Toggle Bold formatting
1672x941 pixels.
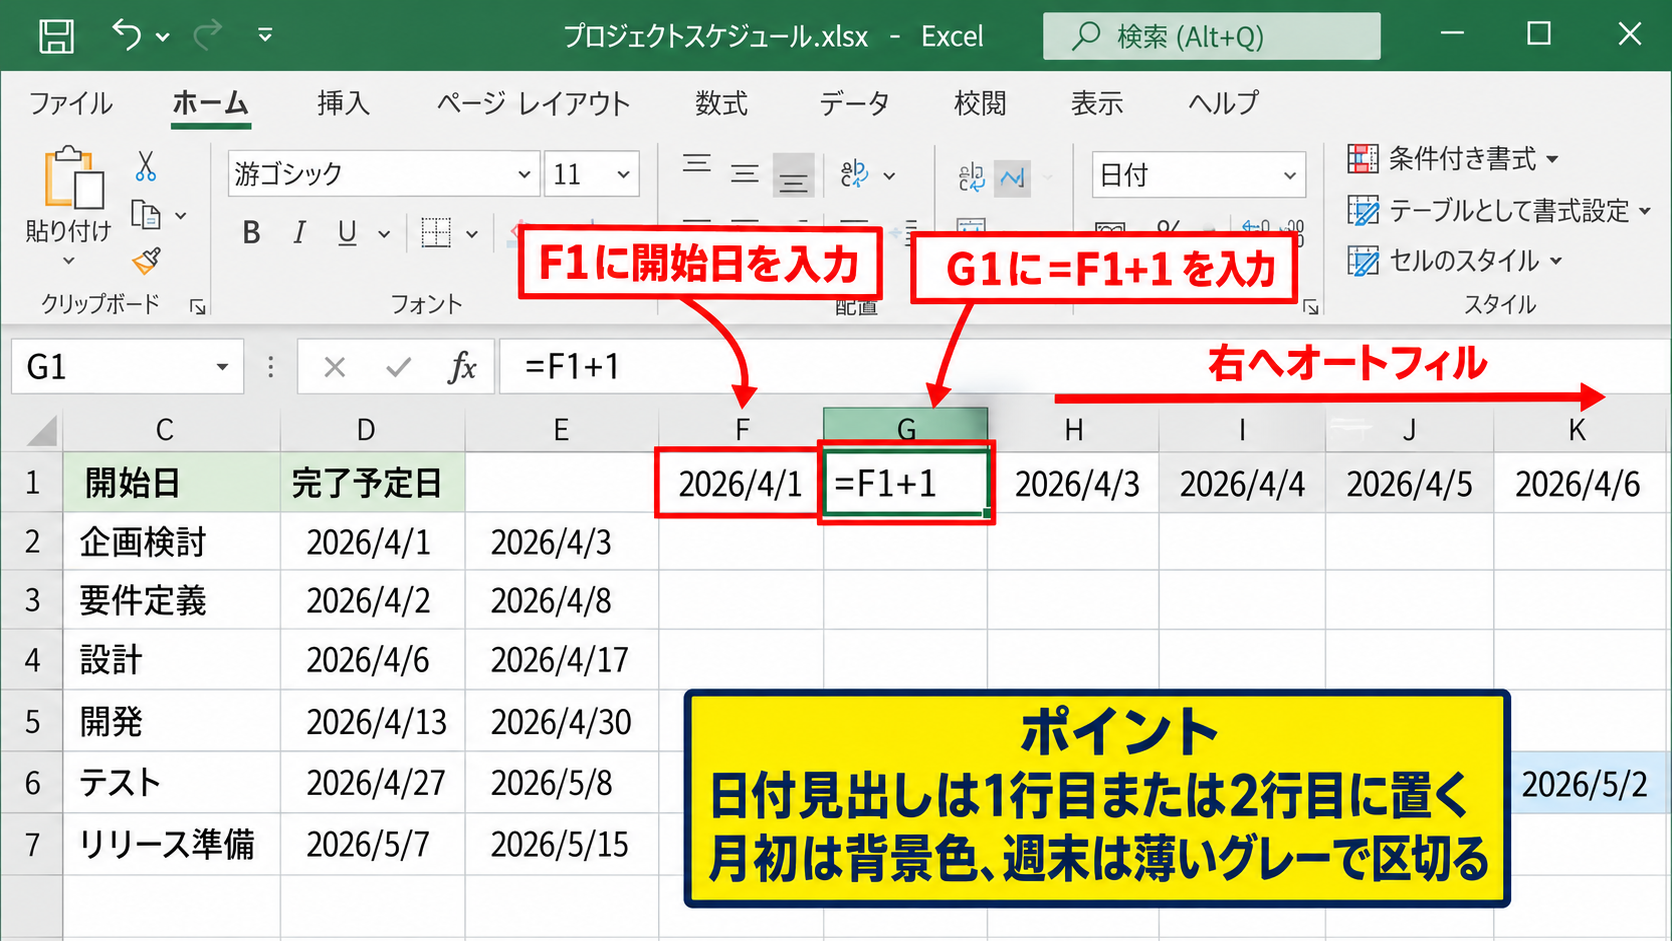tap(251, 233)
